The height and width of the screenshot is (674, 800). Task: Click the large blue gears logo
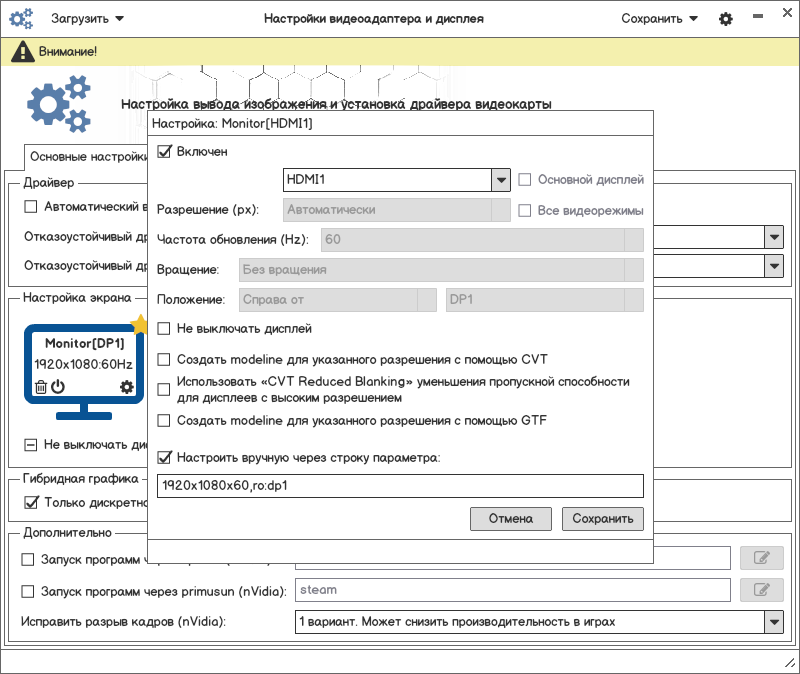click(x=59, y=104)
